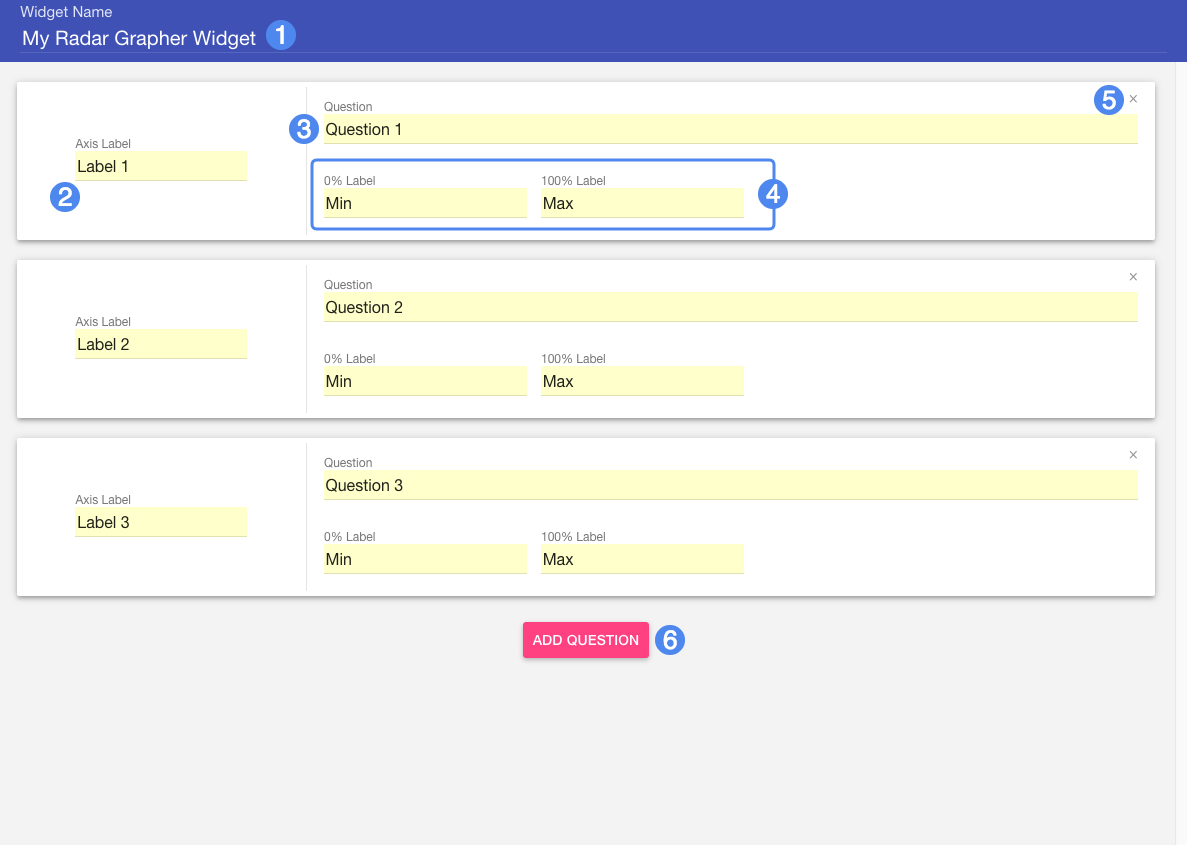Select the 0% Label field of Question 3

click(425, 559)
